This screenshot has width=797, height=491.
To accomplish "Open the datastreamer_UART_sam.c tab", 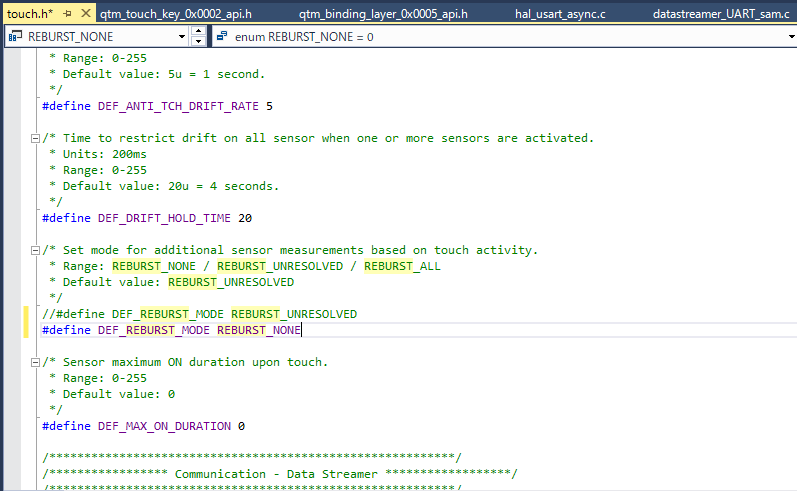I will (721, 14).
